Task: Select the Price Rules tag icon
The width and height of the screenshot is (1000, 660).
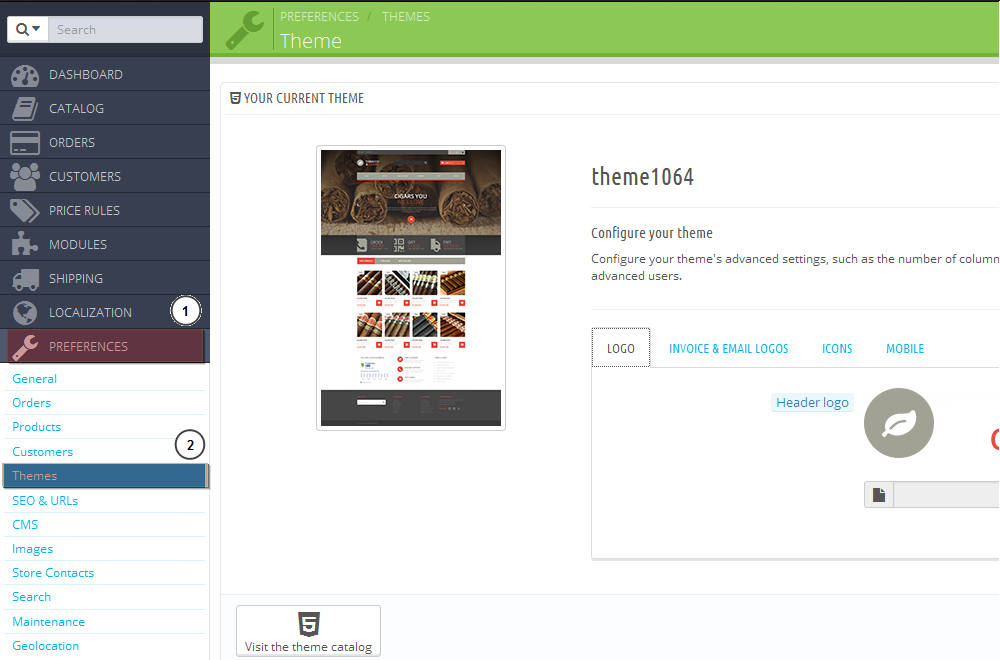Action: (x=24, y=210)
